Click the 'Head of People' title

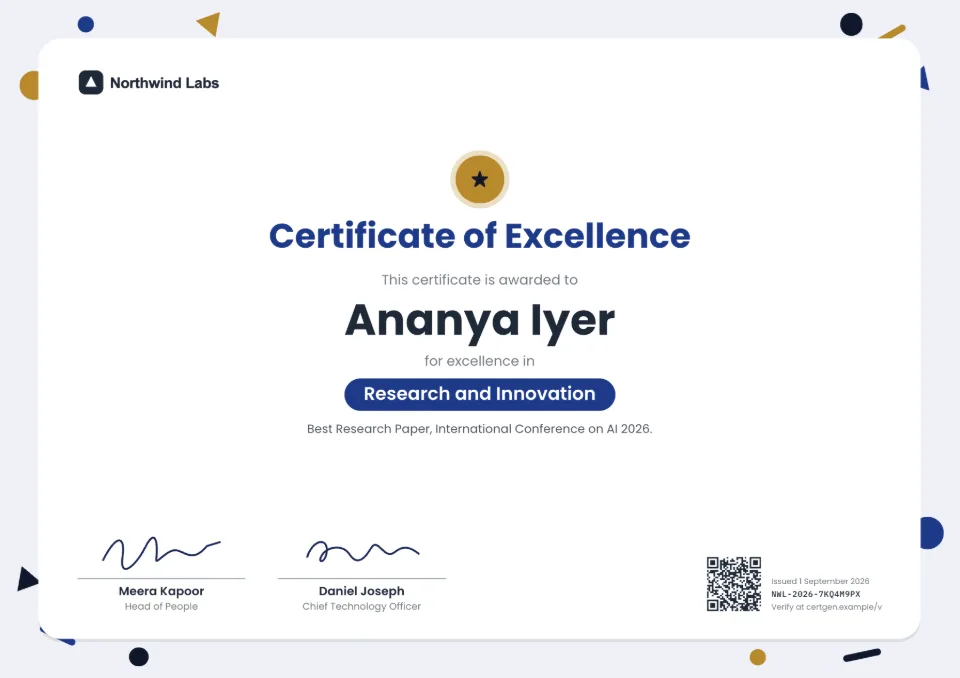161,606
